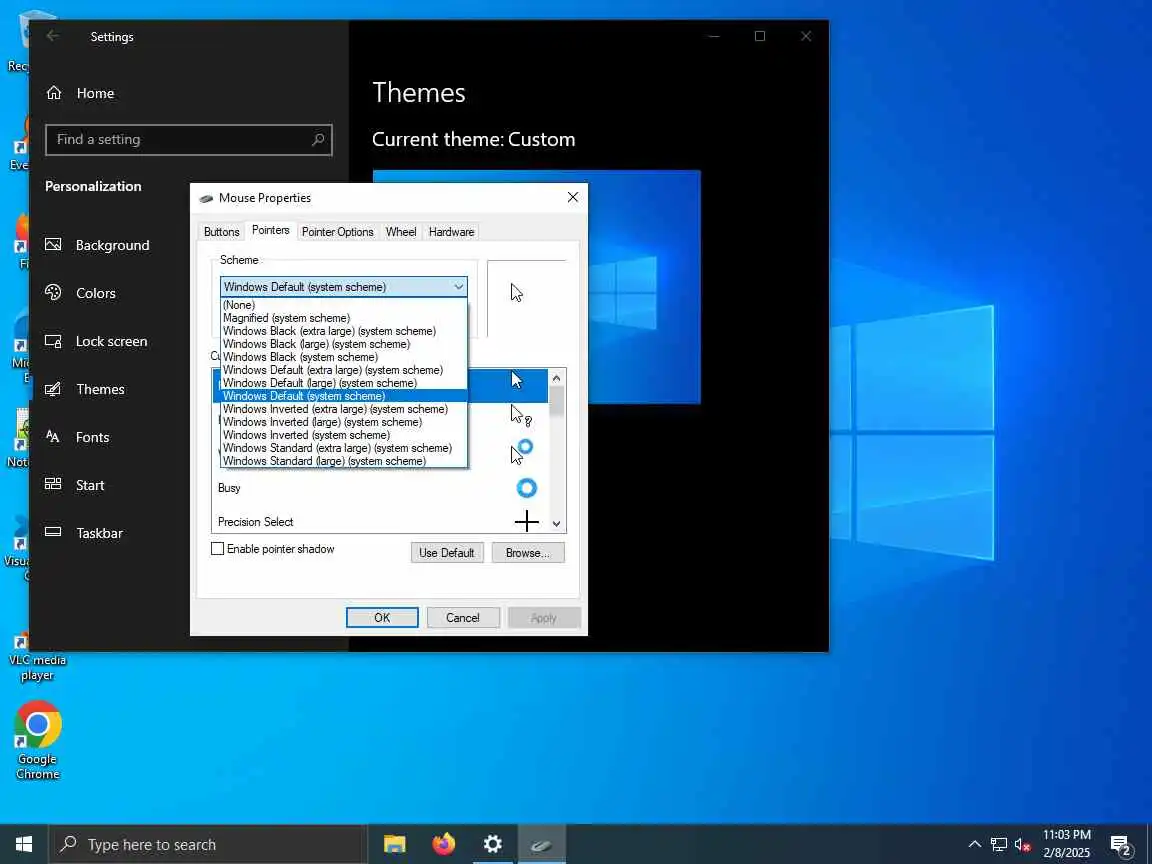
Task: Open the network tray icon
Action: [998, 844]
